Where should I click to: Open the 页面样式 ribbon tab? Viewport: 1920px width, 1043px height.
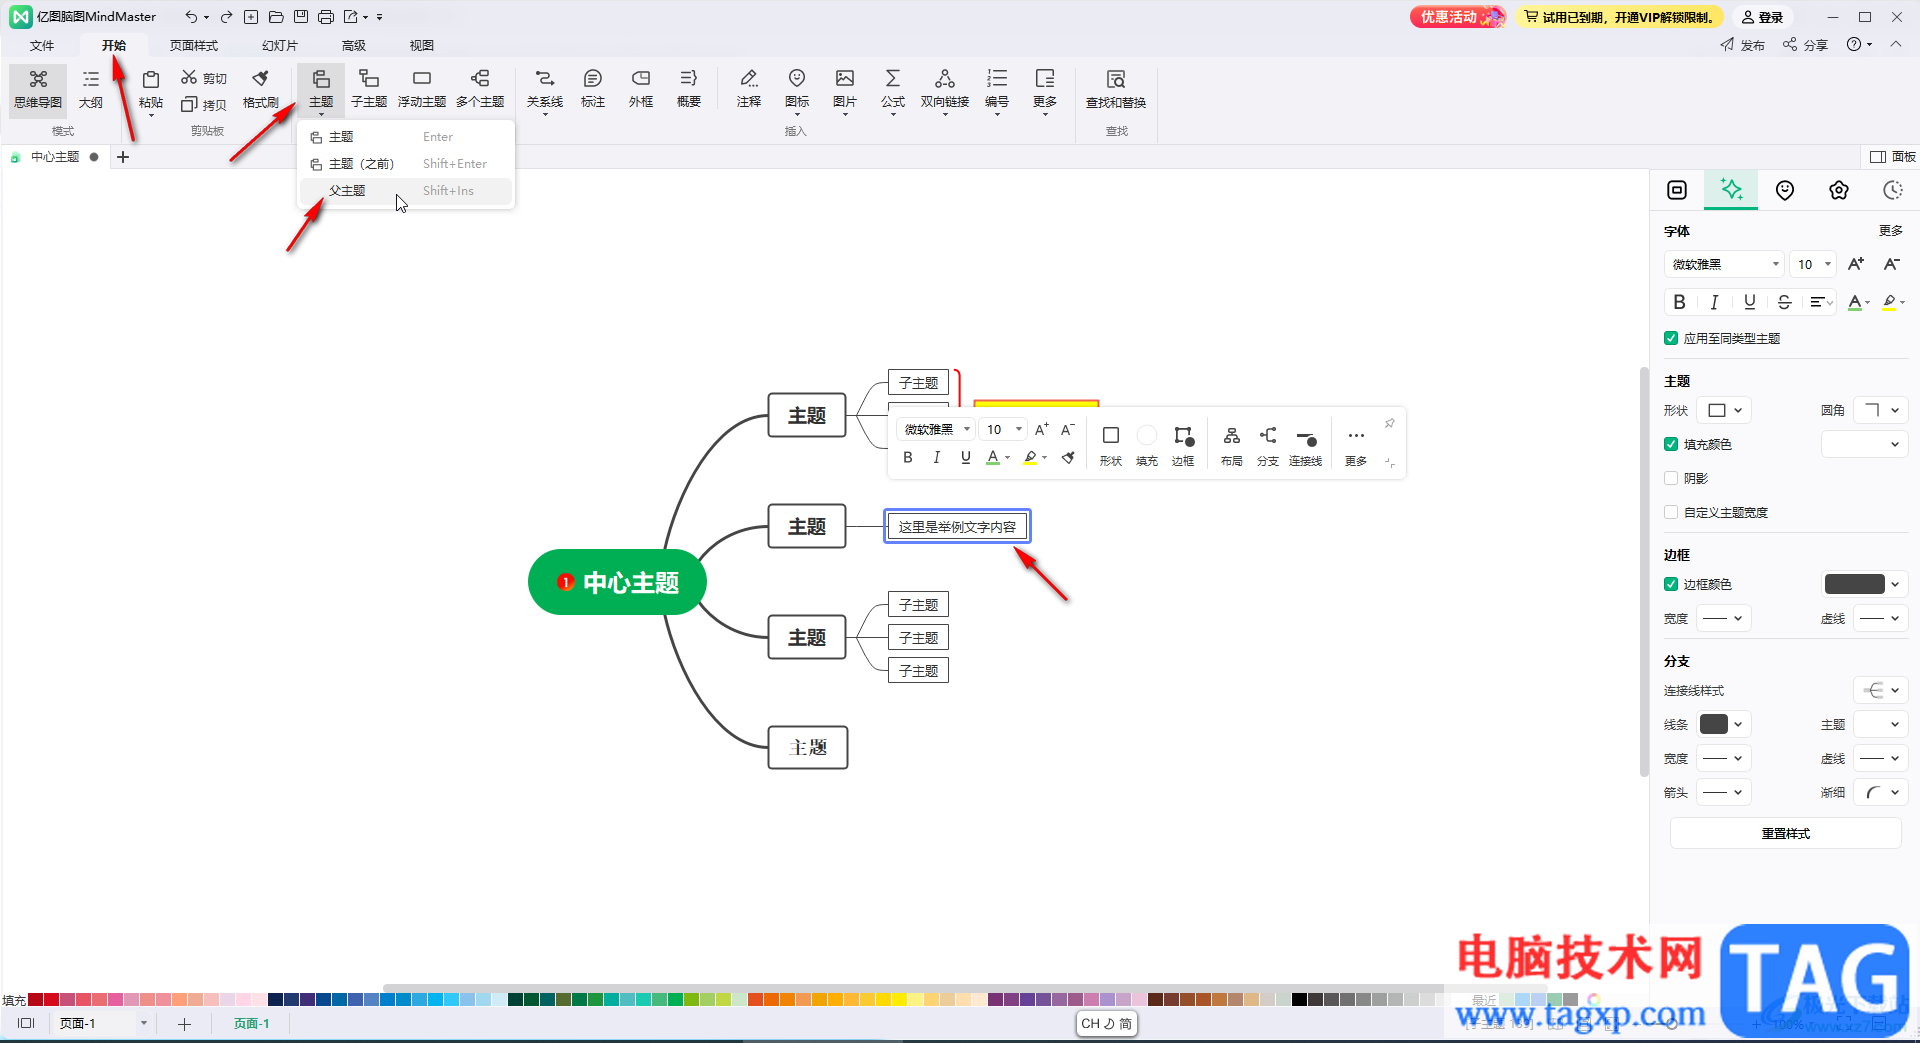coord(194,45)
